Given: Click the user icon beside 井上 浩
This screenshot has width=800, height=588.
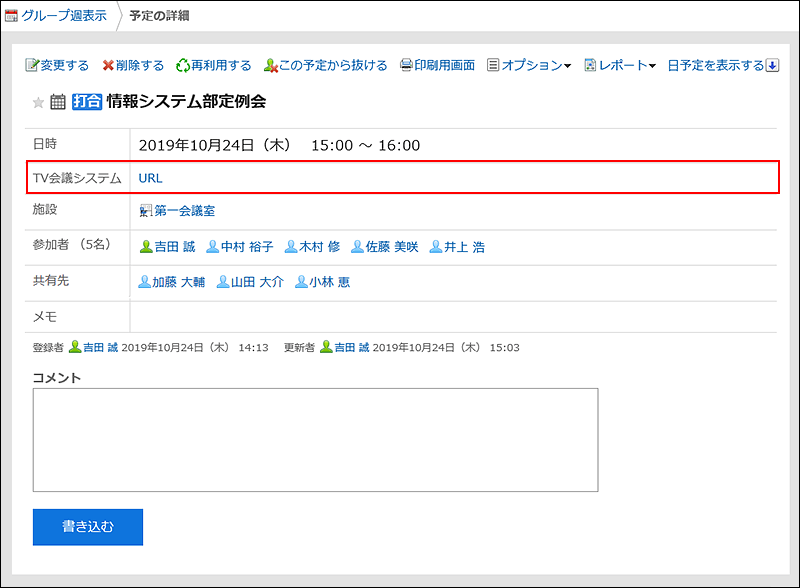Looking at the screenshot, I should [x=436, y=247].
